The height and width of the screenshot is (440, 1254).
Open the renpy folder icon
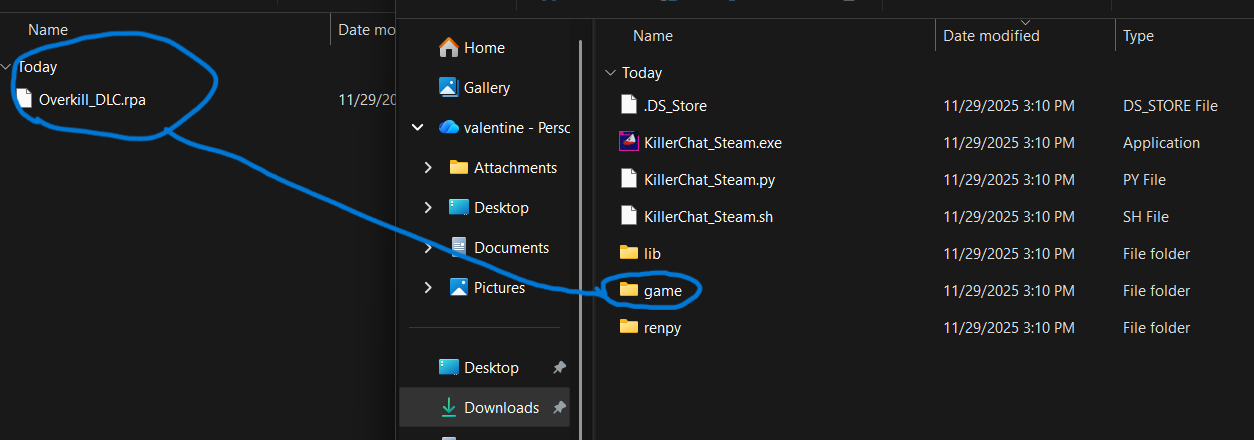(628, 327)
